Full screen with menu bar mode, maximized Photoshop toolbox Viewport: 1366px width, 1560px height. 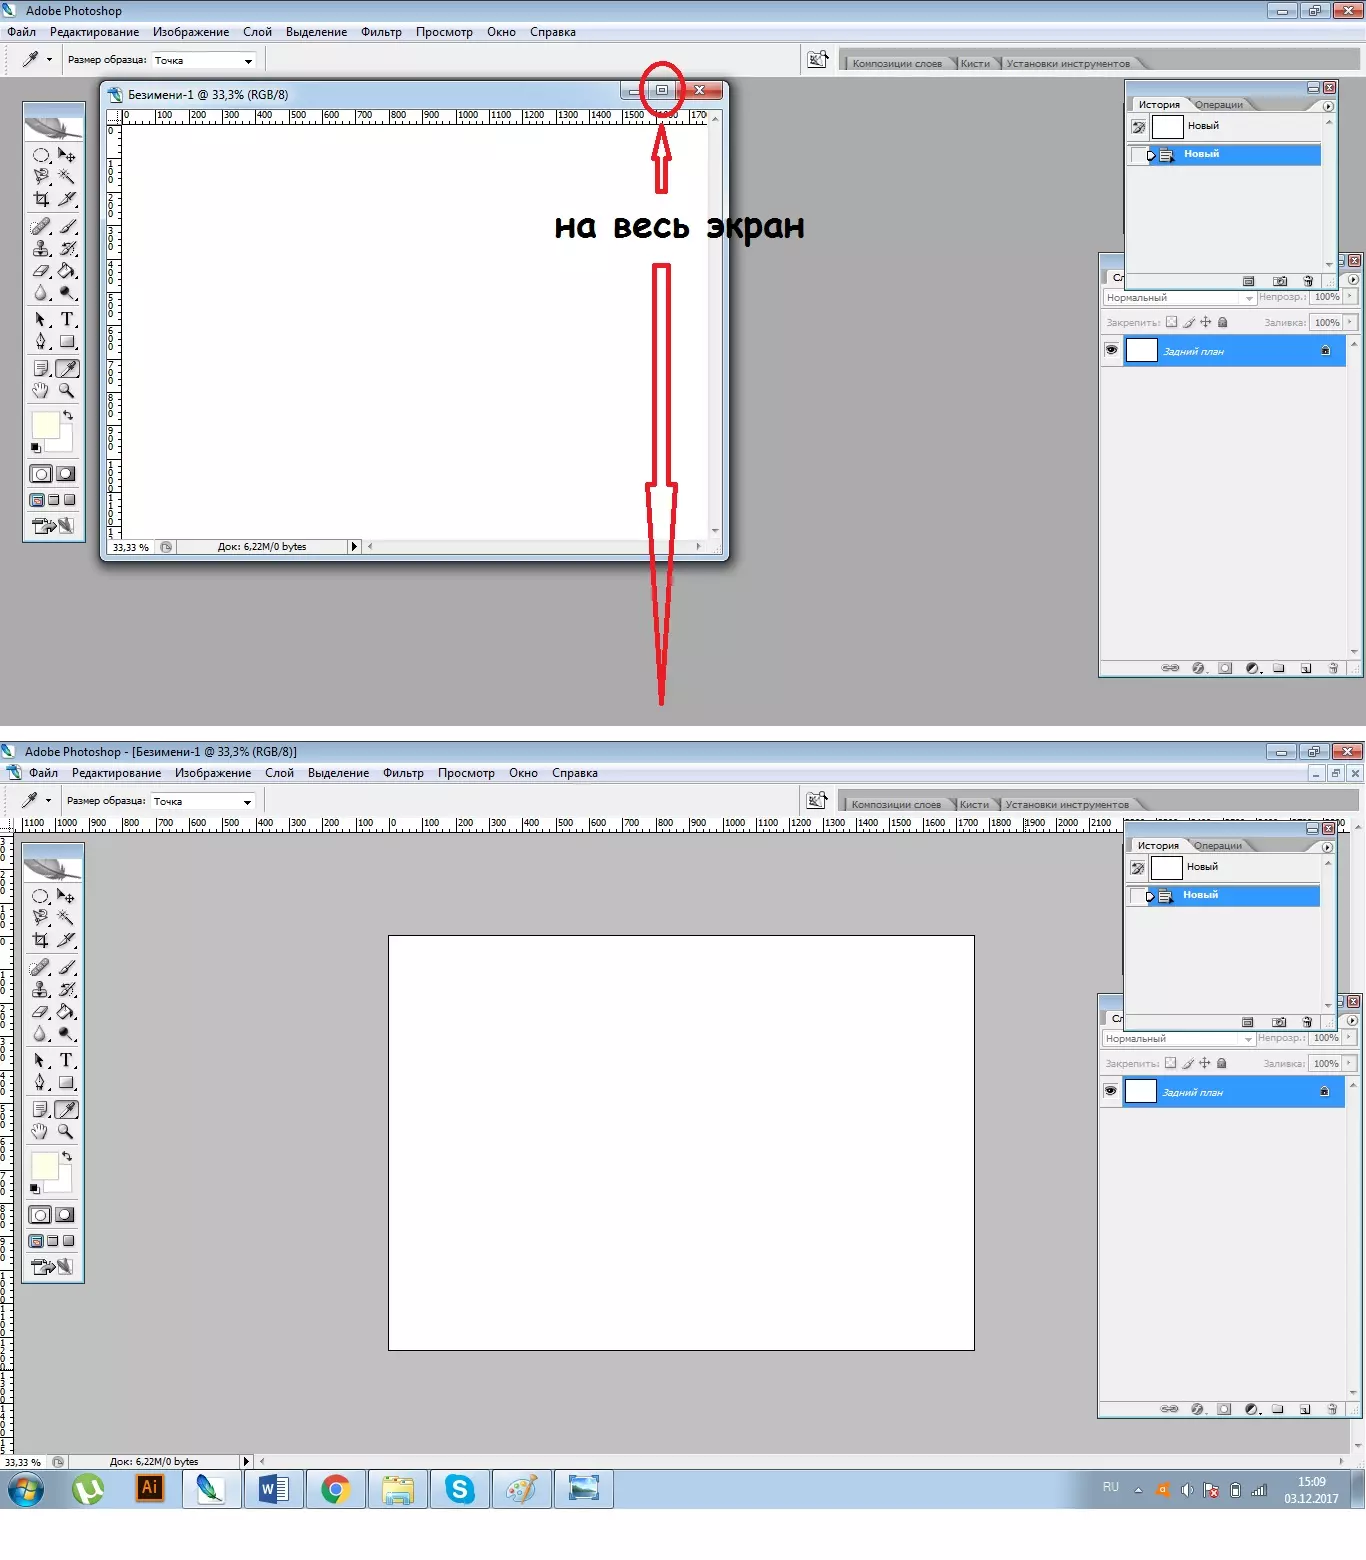tap(52, 1241)
